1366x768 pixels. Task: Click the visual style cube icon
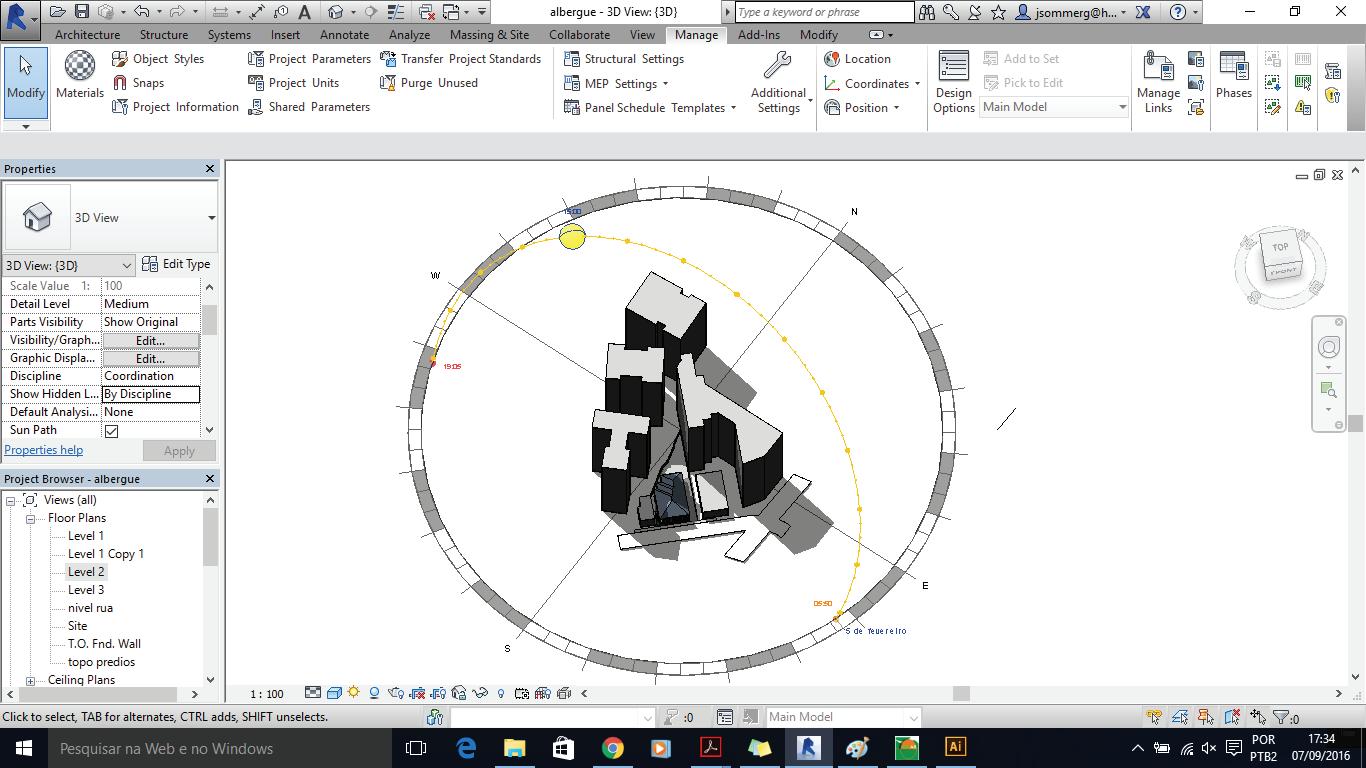click(334, 693)
